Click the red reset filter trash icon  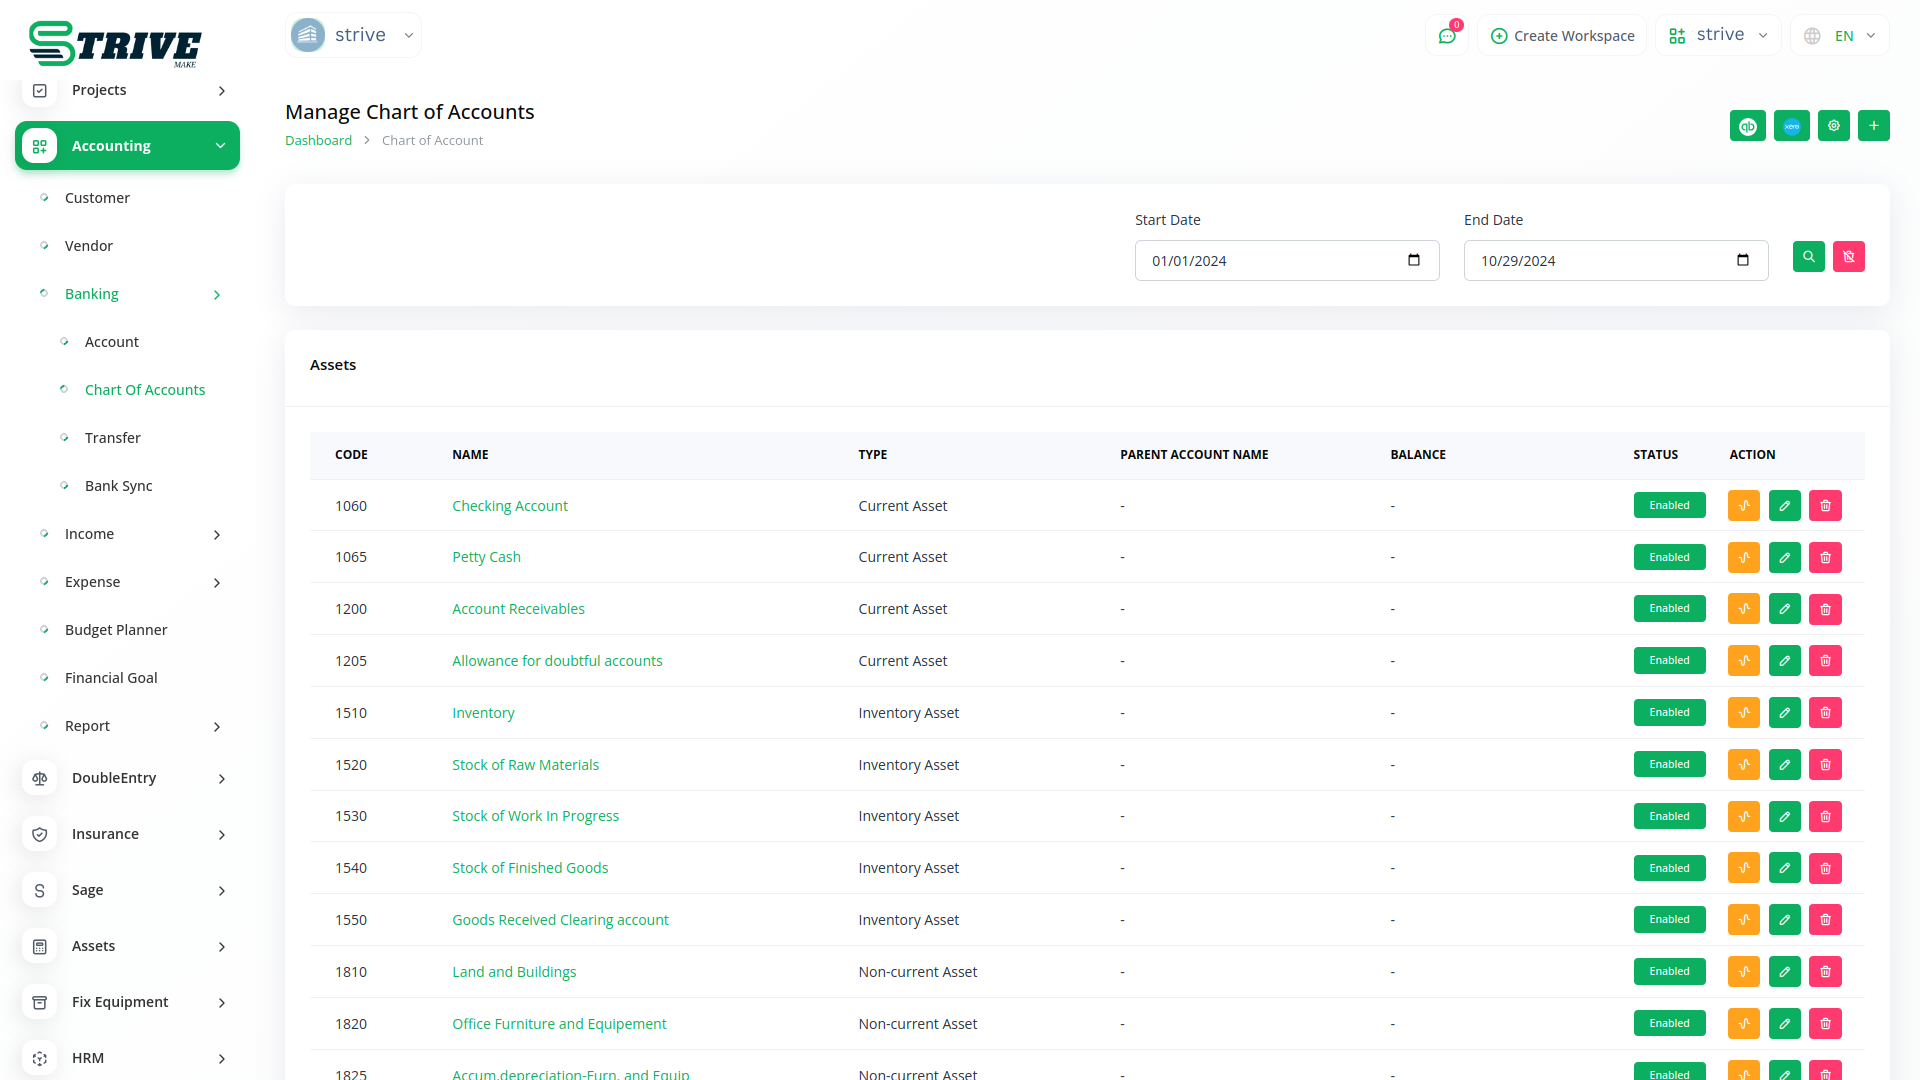(1848, 257)
